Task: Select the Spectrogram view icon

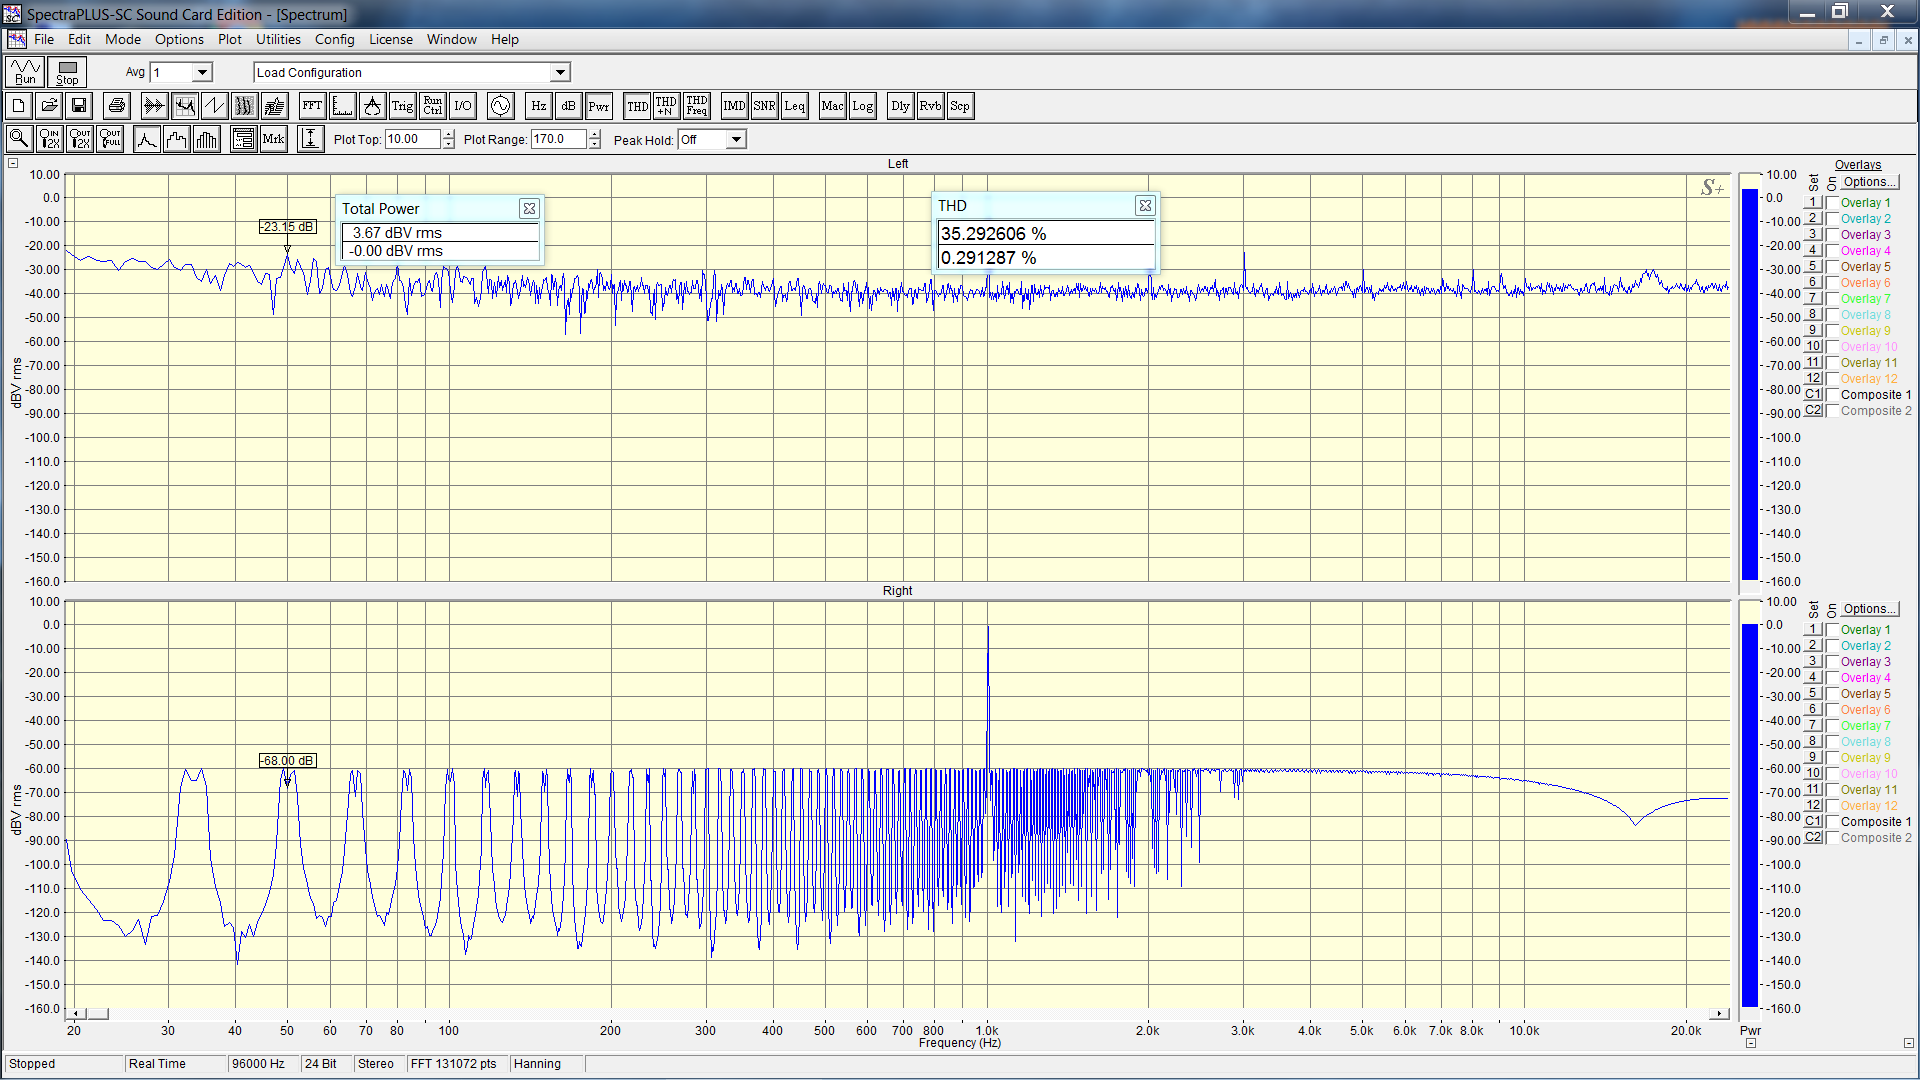Action: click(x=244, y=106)
